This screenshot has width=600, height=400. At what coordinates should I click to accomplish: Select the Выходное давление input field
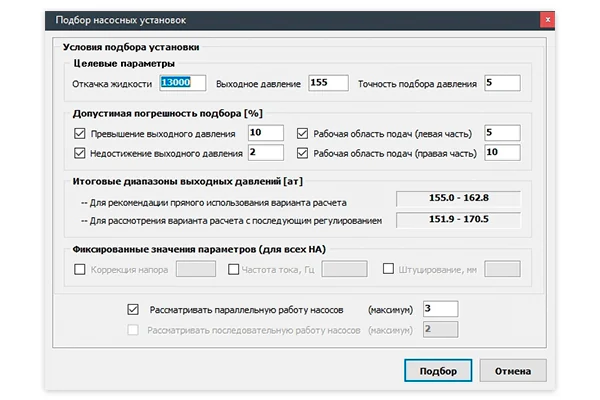tap(328, 83)
